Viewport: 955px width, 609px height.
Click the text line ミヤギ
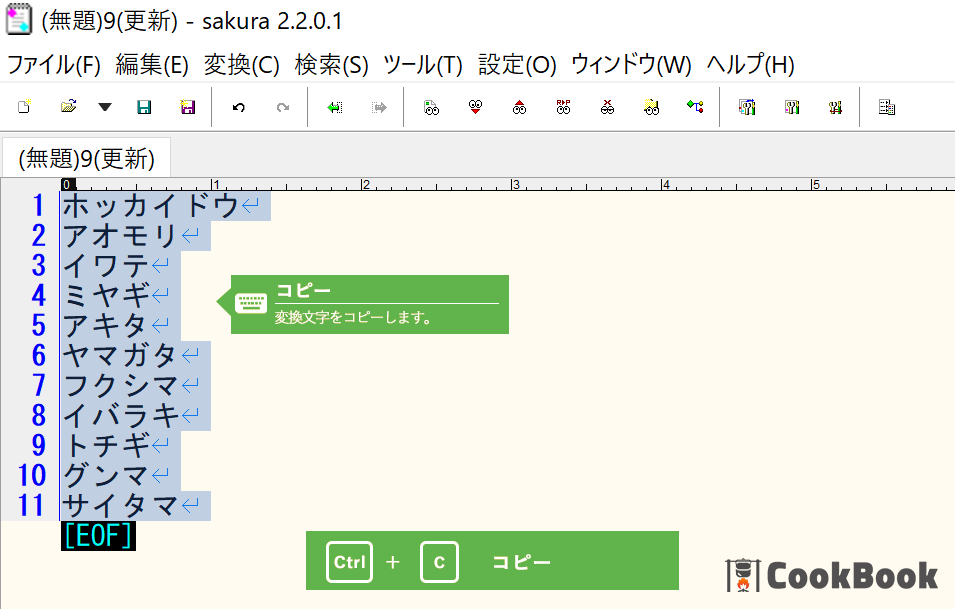pyautogui.click(x=106, y=295)
